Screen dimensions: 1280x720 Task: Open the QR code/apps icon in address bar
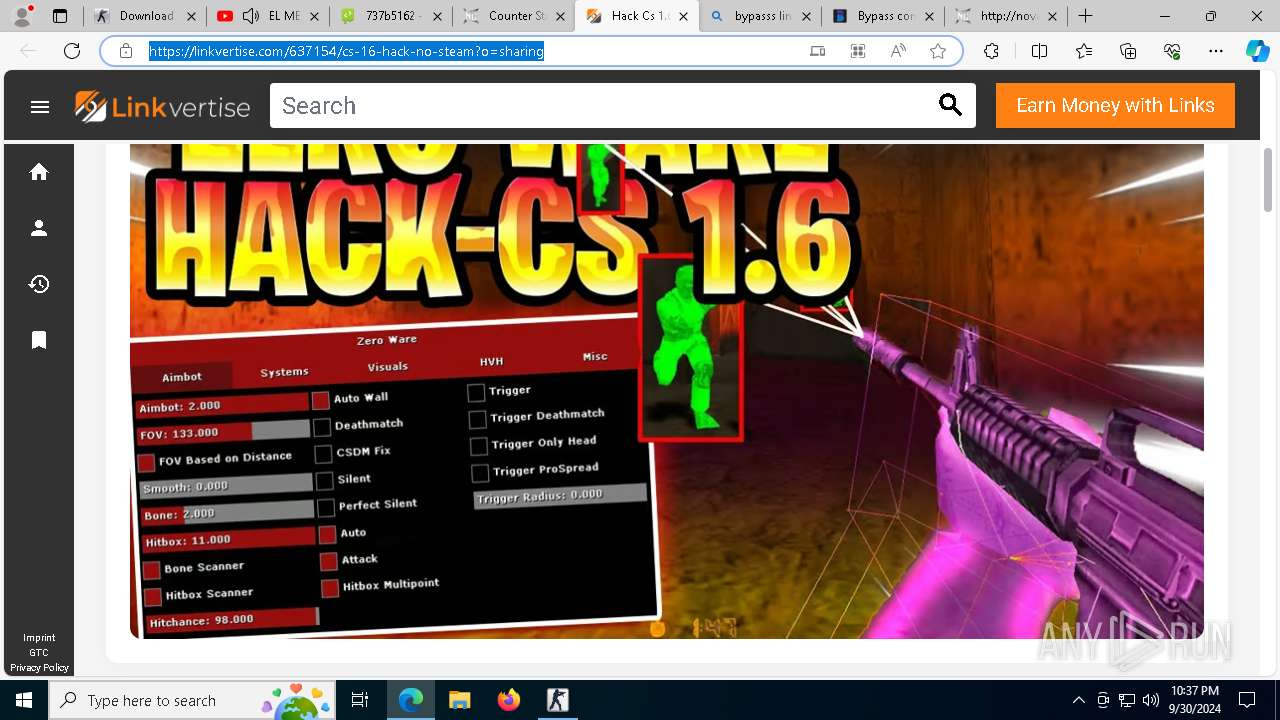coord(858,51)
